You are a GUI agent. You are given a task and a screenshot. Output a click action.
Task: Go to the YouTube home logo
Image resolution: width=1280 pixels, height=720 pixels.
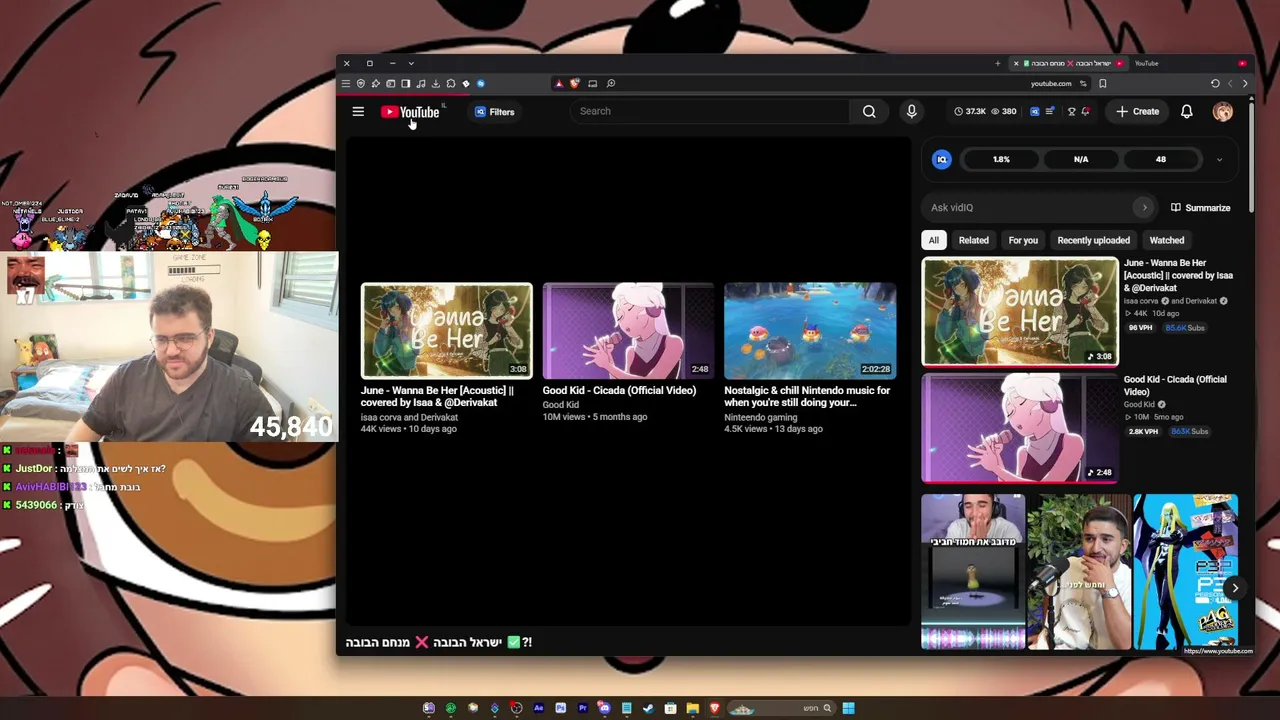click(x=410, y=112)
